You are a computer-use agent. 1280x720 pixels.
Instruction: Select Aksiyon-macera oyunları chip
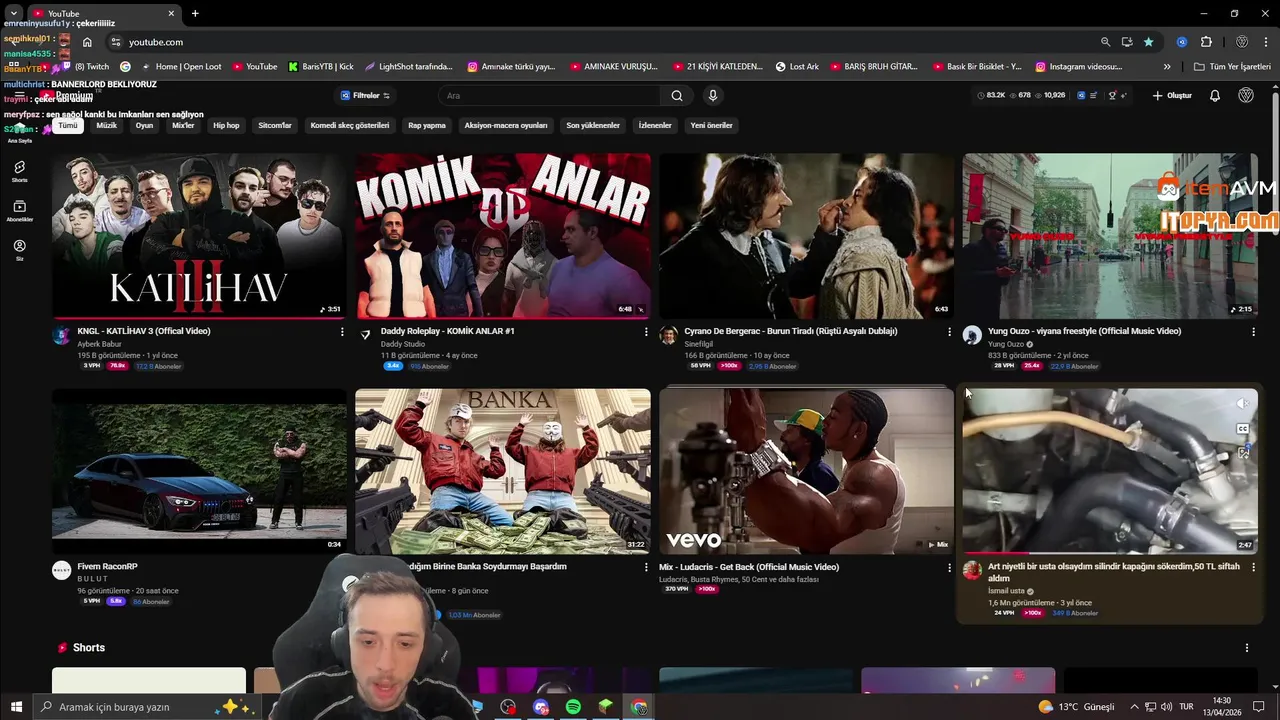(x=506, y=126)
